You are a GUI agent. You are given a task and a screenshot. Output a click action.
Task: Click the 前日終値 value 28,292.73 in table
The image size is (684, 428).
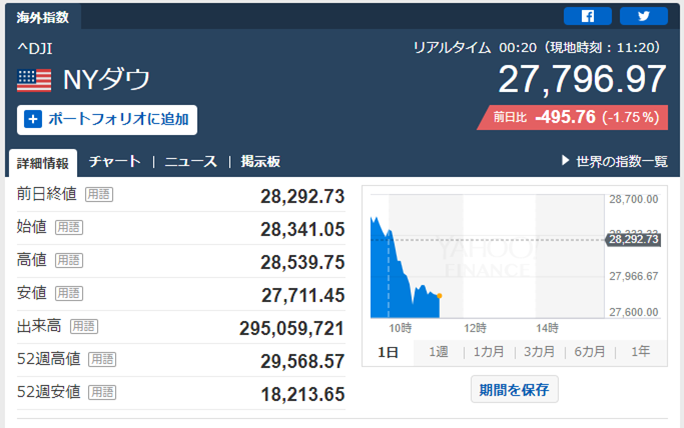(303, 196)
